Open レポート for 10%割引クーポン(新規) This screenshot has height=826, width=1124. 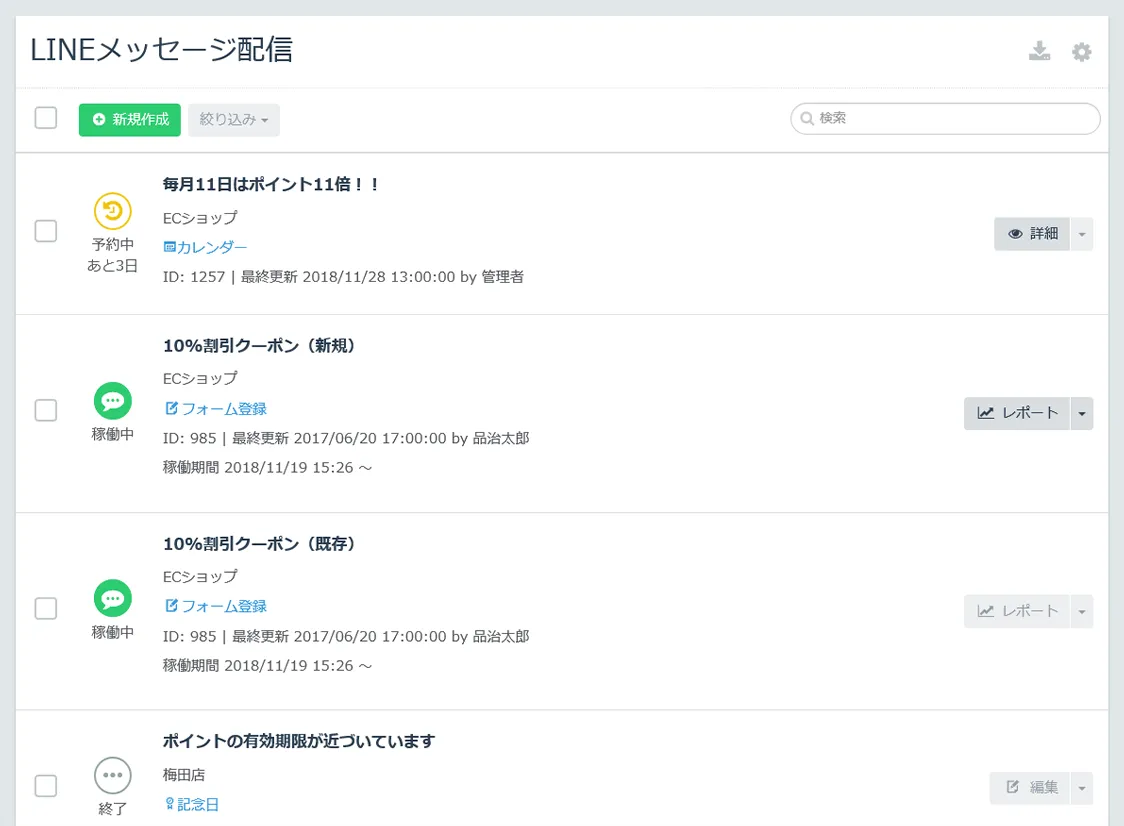coord(1017,414)
